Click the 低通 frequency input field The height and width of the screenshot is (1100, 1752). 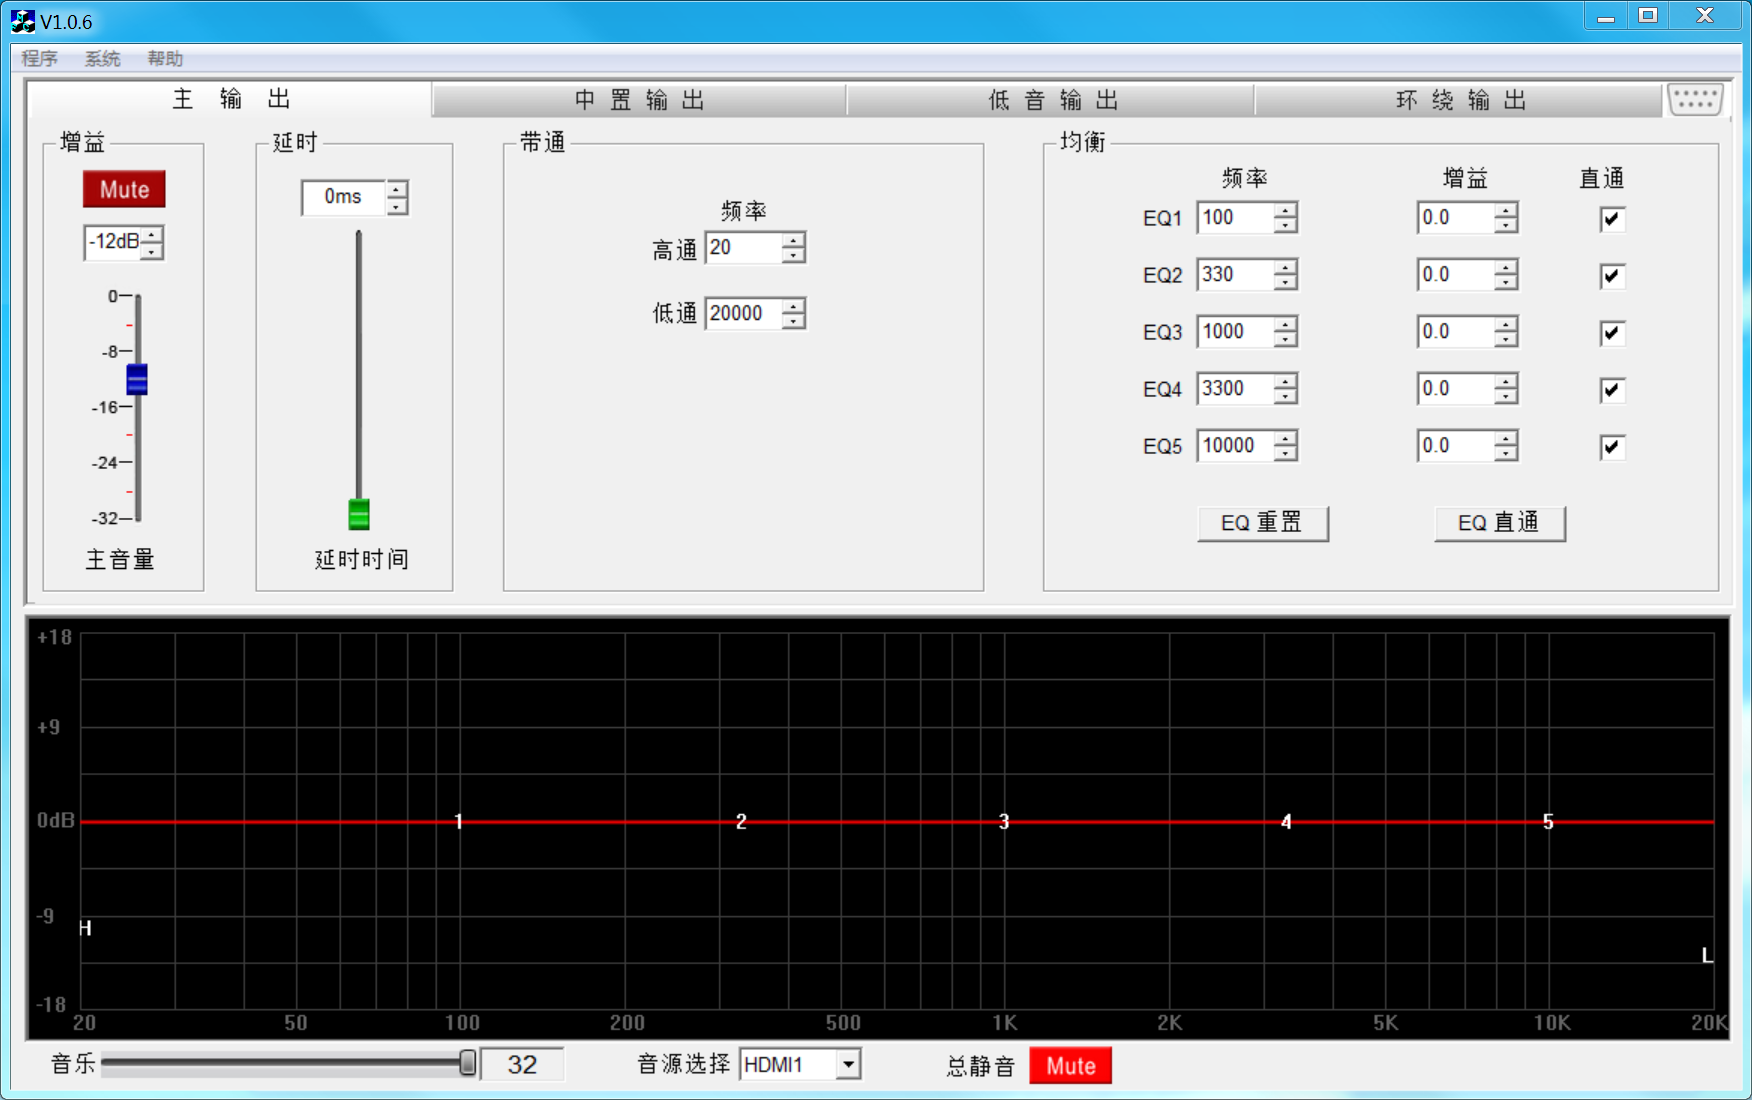click(744, 314)
